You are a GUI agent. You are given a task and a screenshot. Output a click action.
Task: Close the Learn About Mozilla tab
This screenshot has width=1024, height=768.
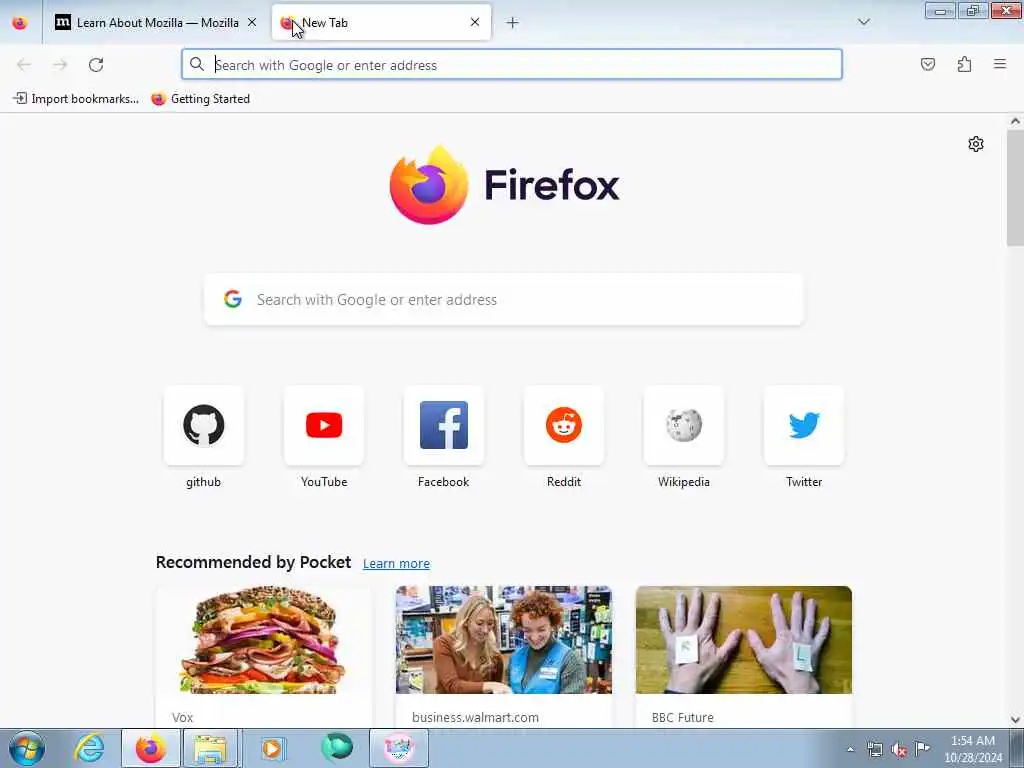coord(252,23)
